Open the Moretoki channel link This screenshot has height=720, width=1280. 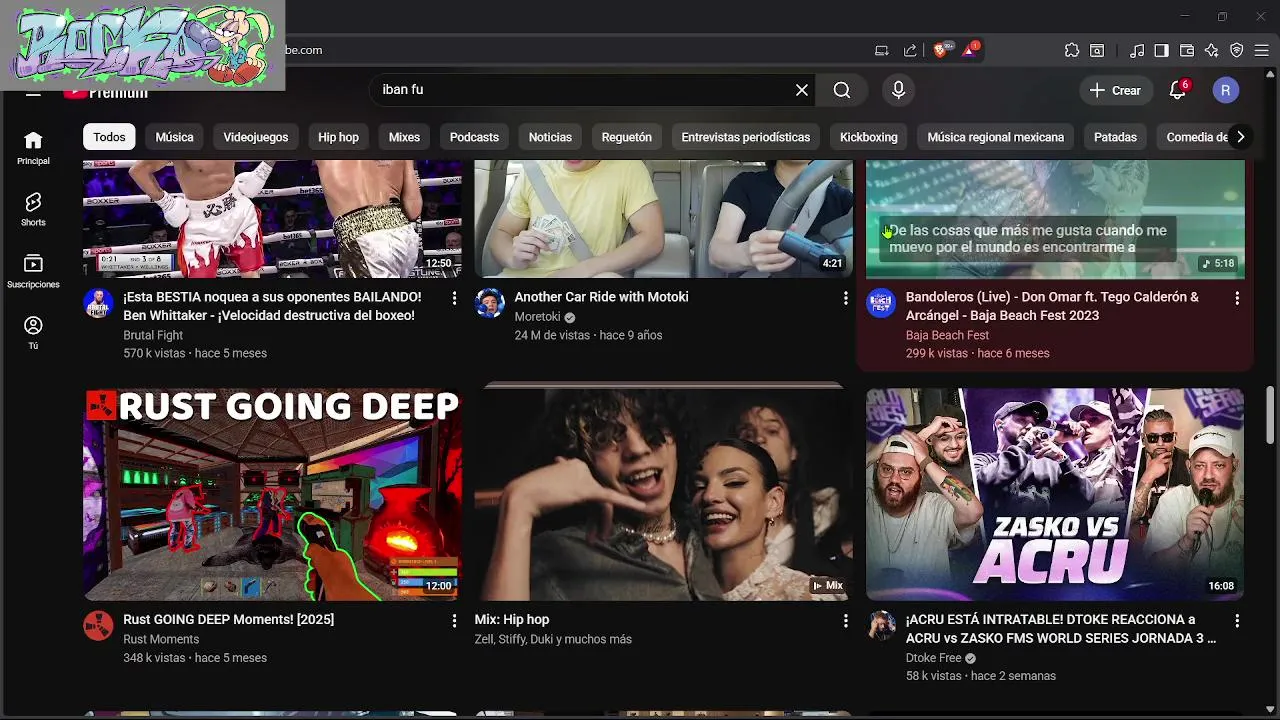pos(537,317)
